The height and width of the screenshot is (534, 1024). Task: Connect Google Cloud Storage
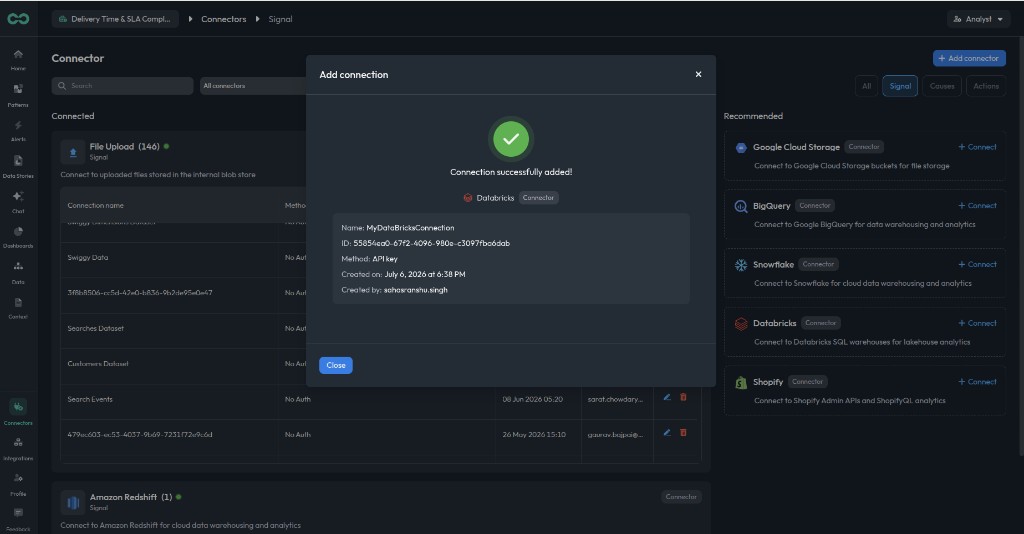pos(977,147)
